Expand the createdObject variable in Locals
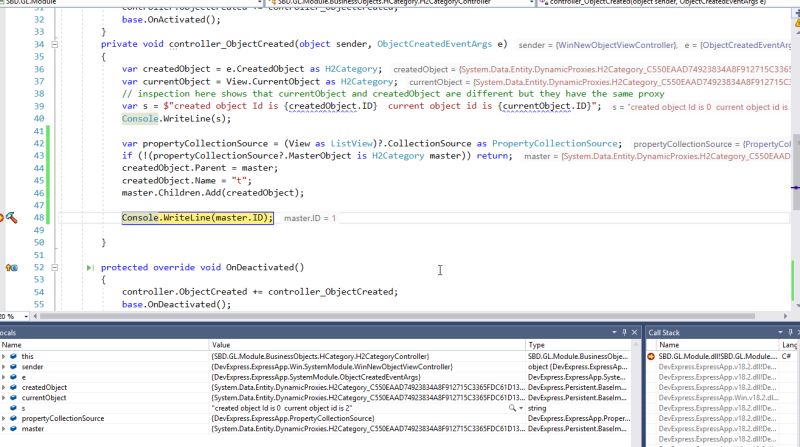 (4, 387)
